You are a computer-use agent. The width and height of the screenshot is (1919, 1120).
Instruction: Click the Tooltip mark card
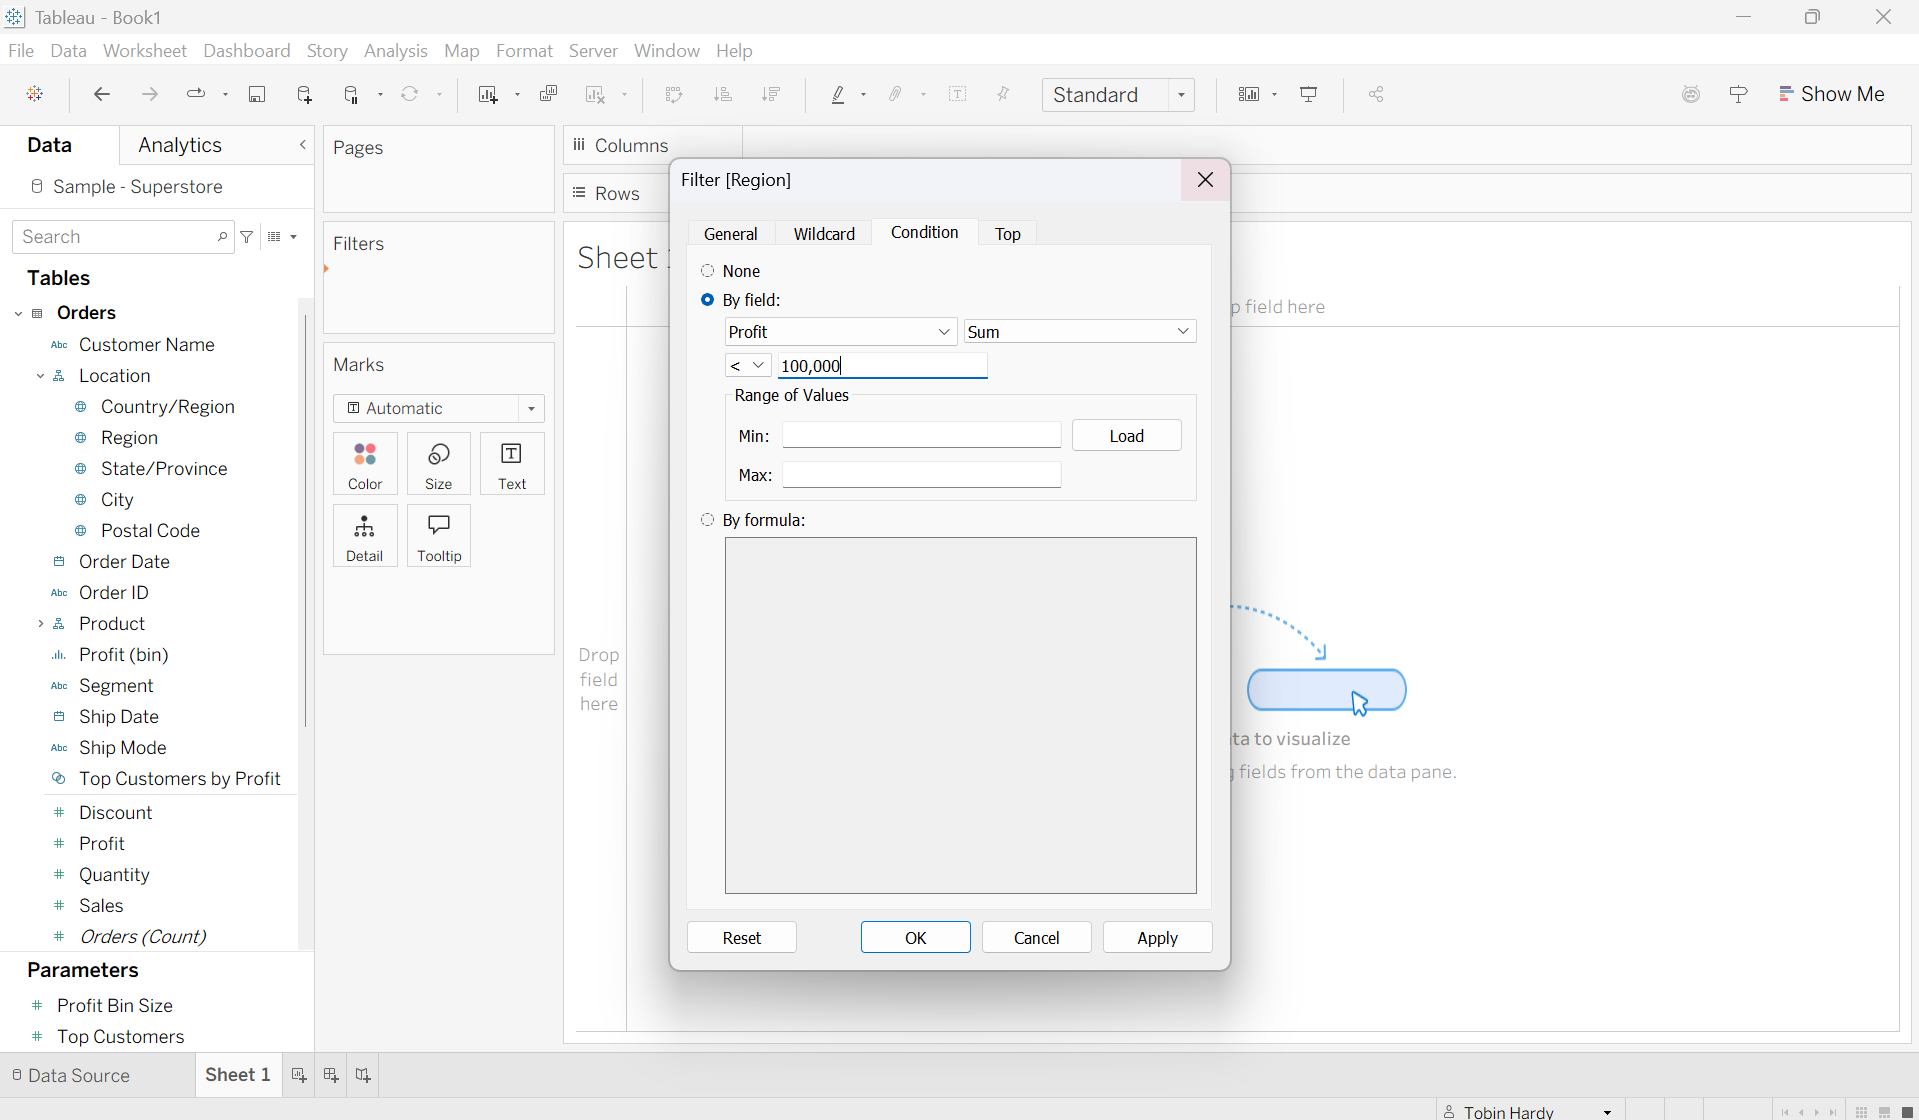tap(438, 536)
